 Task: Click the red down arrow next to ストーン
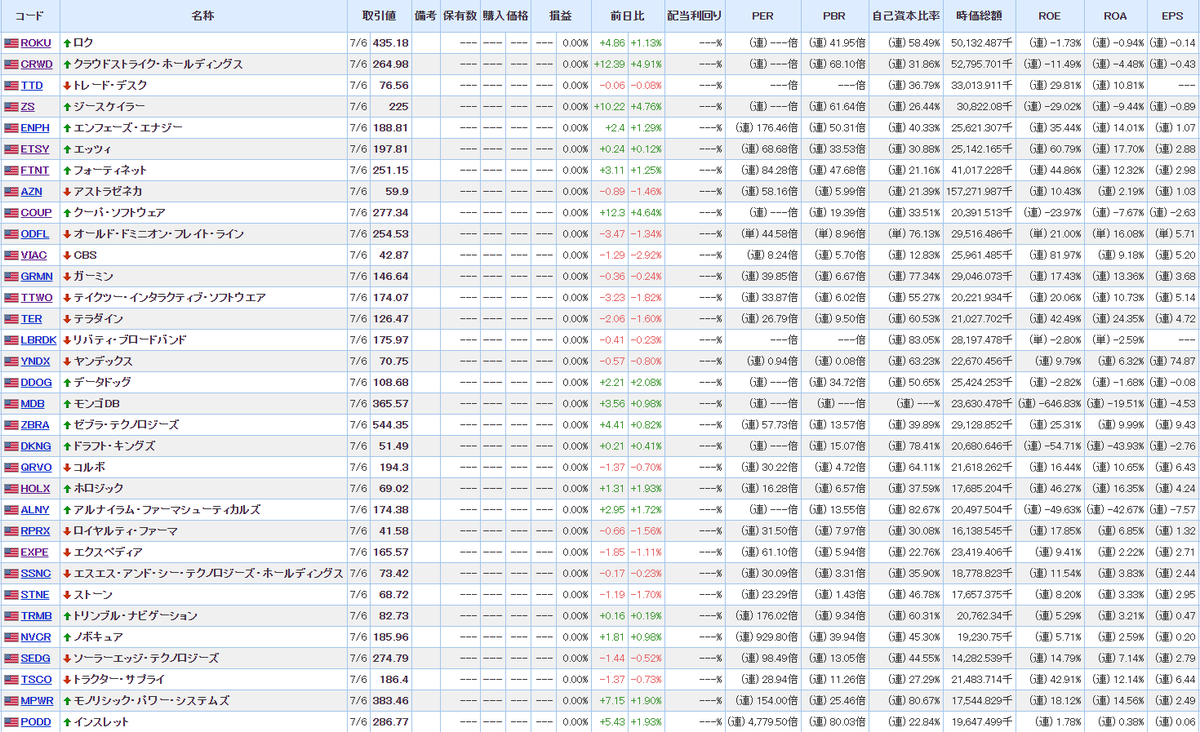tap(67, 594)
